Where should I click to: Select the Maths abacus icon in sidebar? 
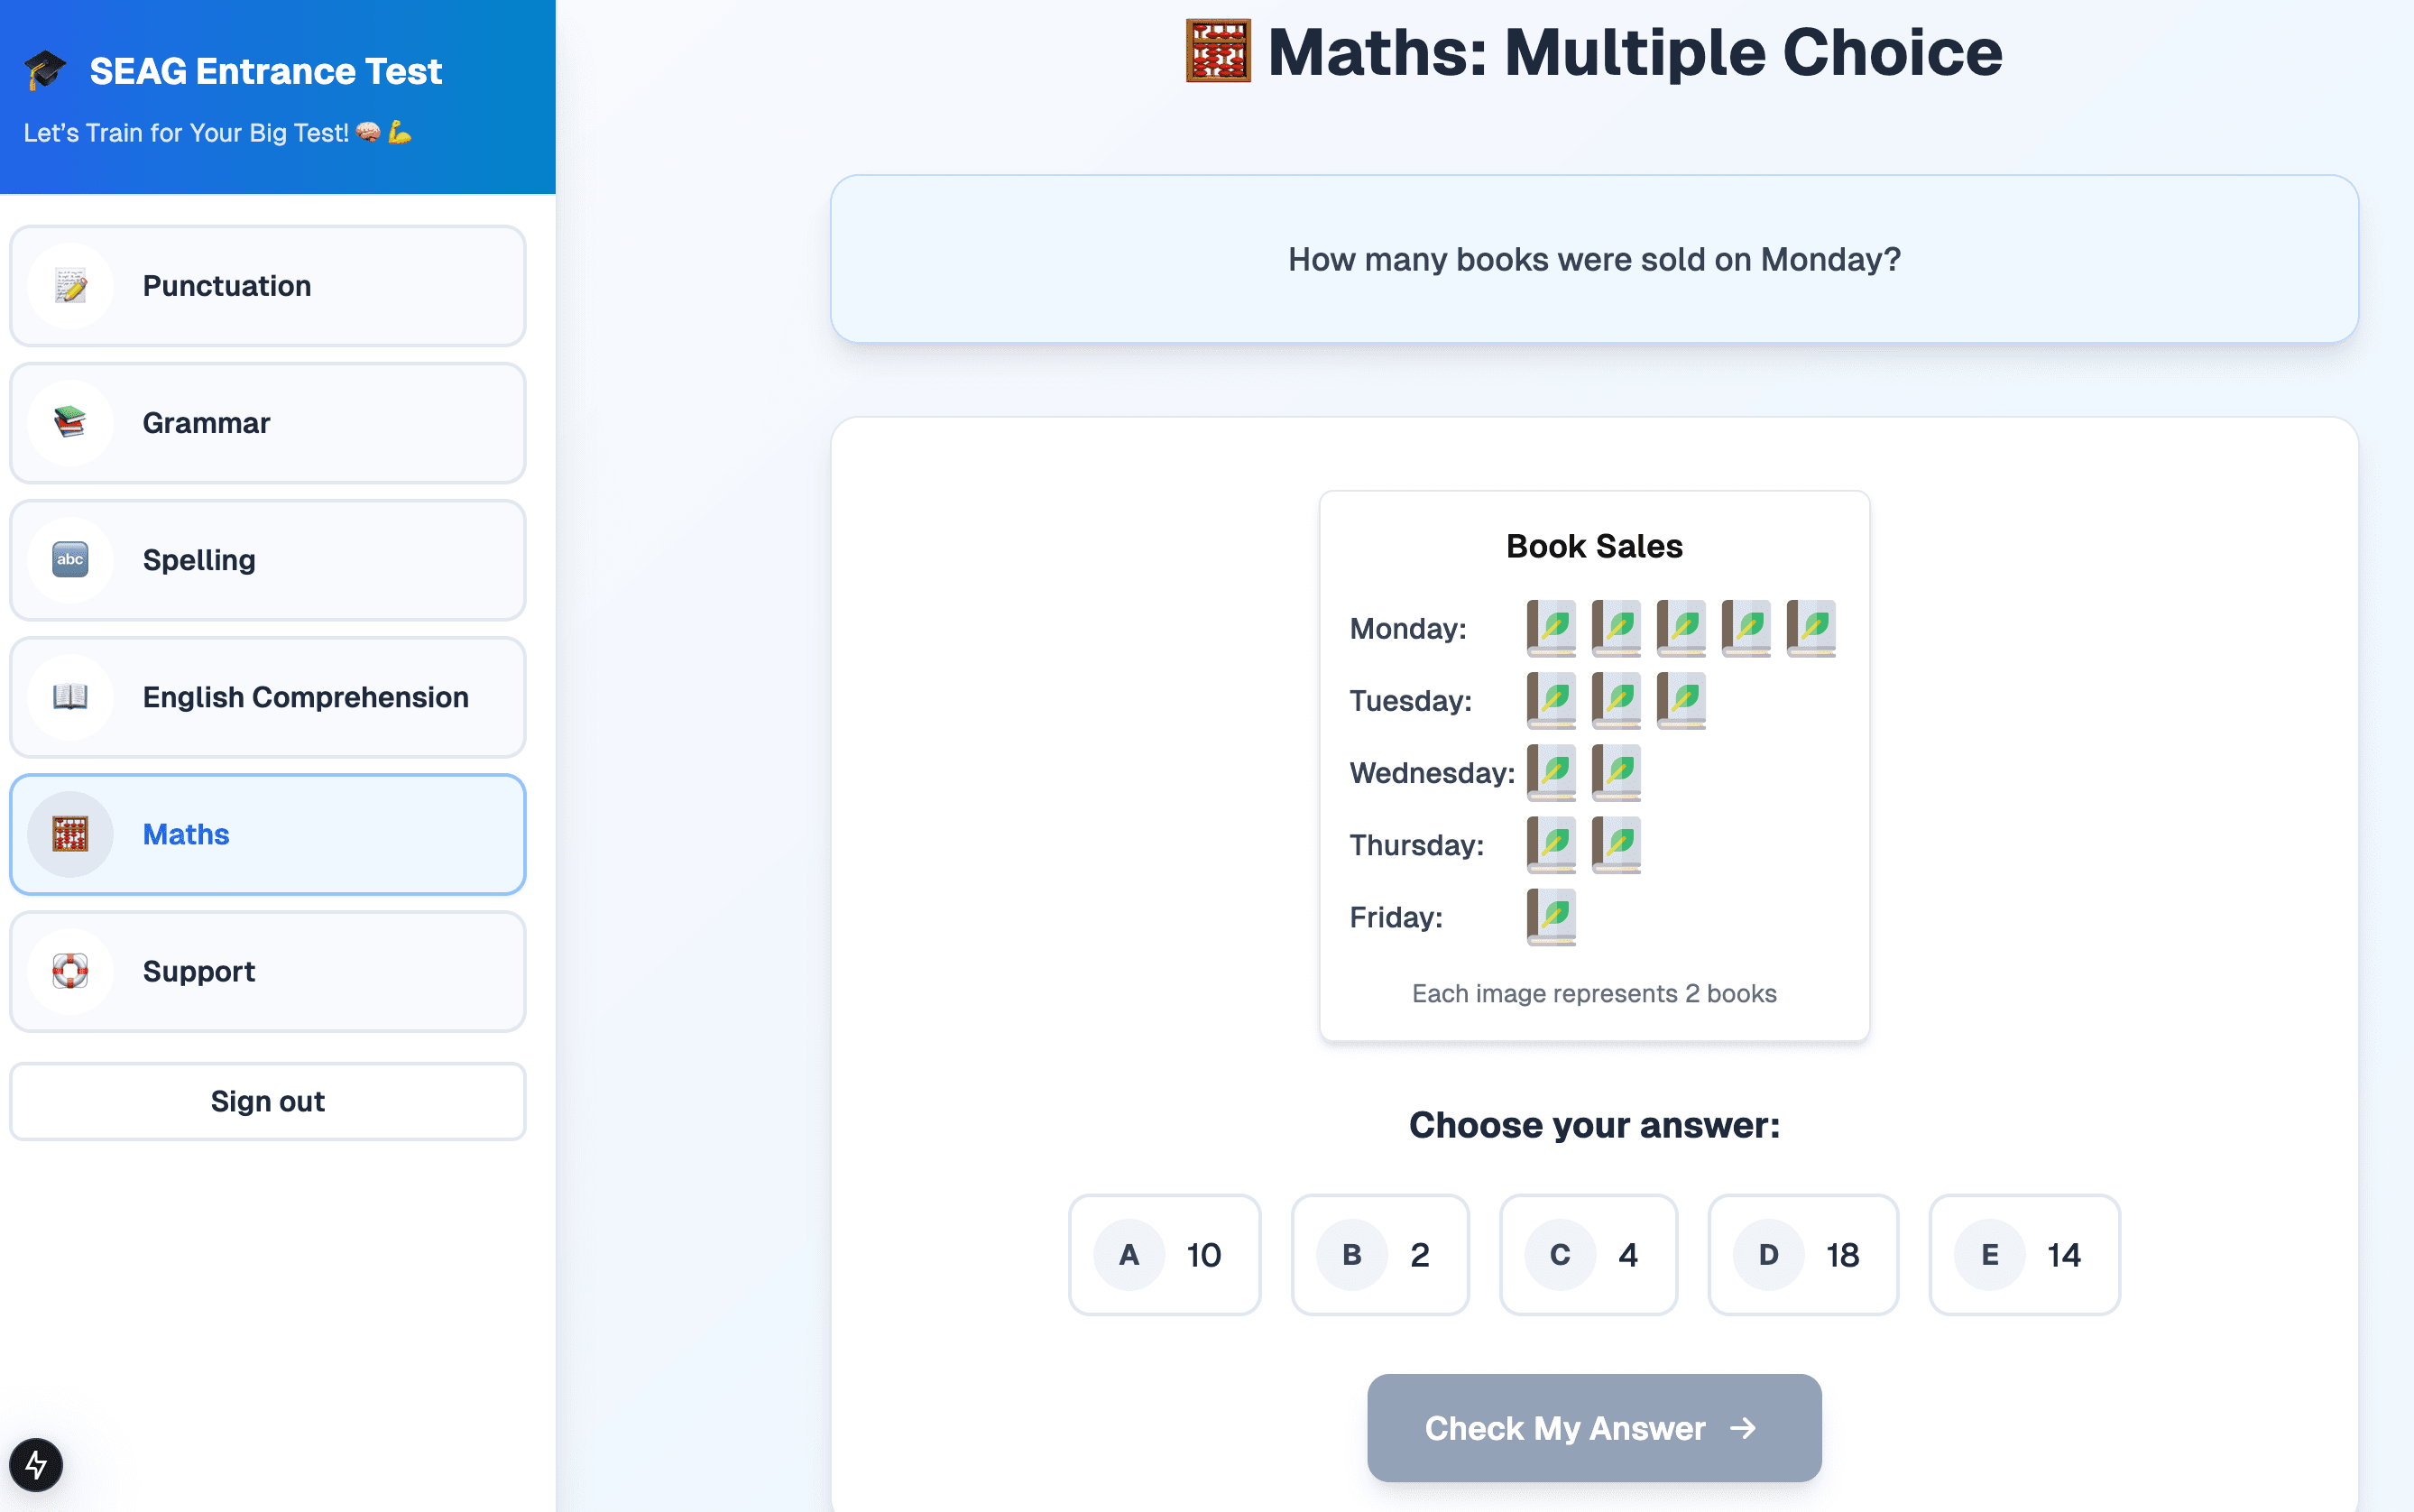pyautogui.click(x=69, y=834)
